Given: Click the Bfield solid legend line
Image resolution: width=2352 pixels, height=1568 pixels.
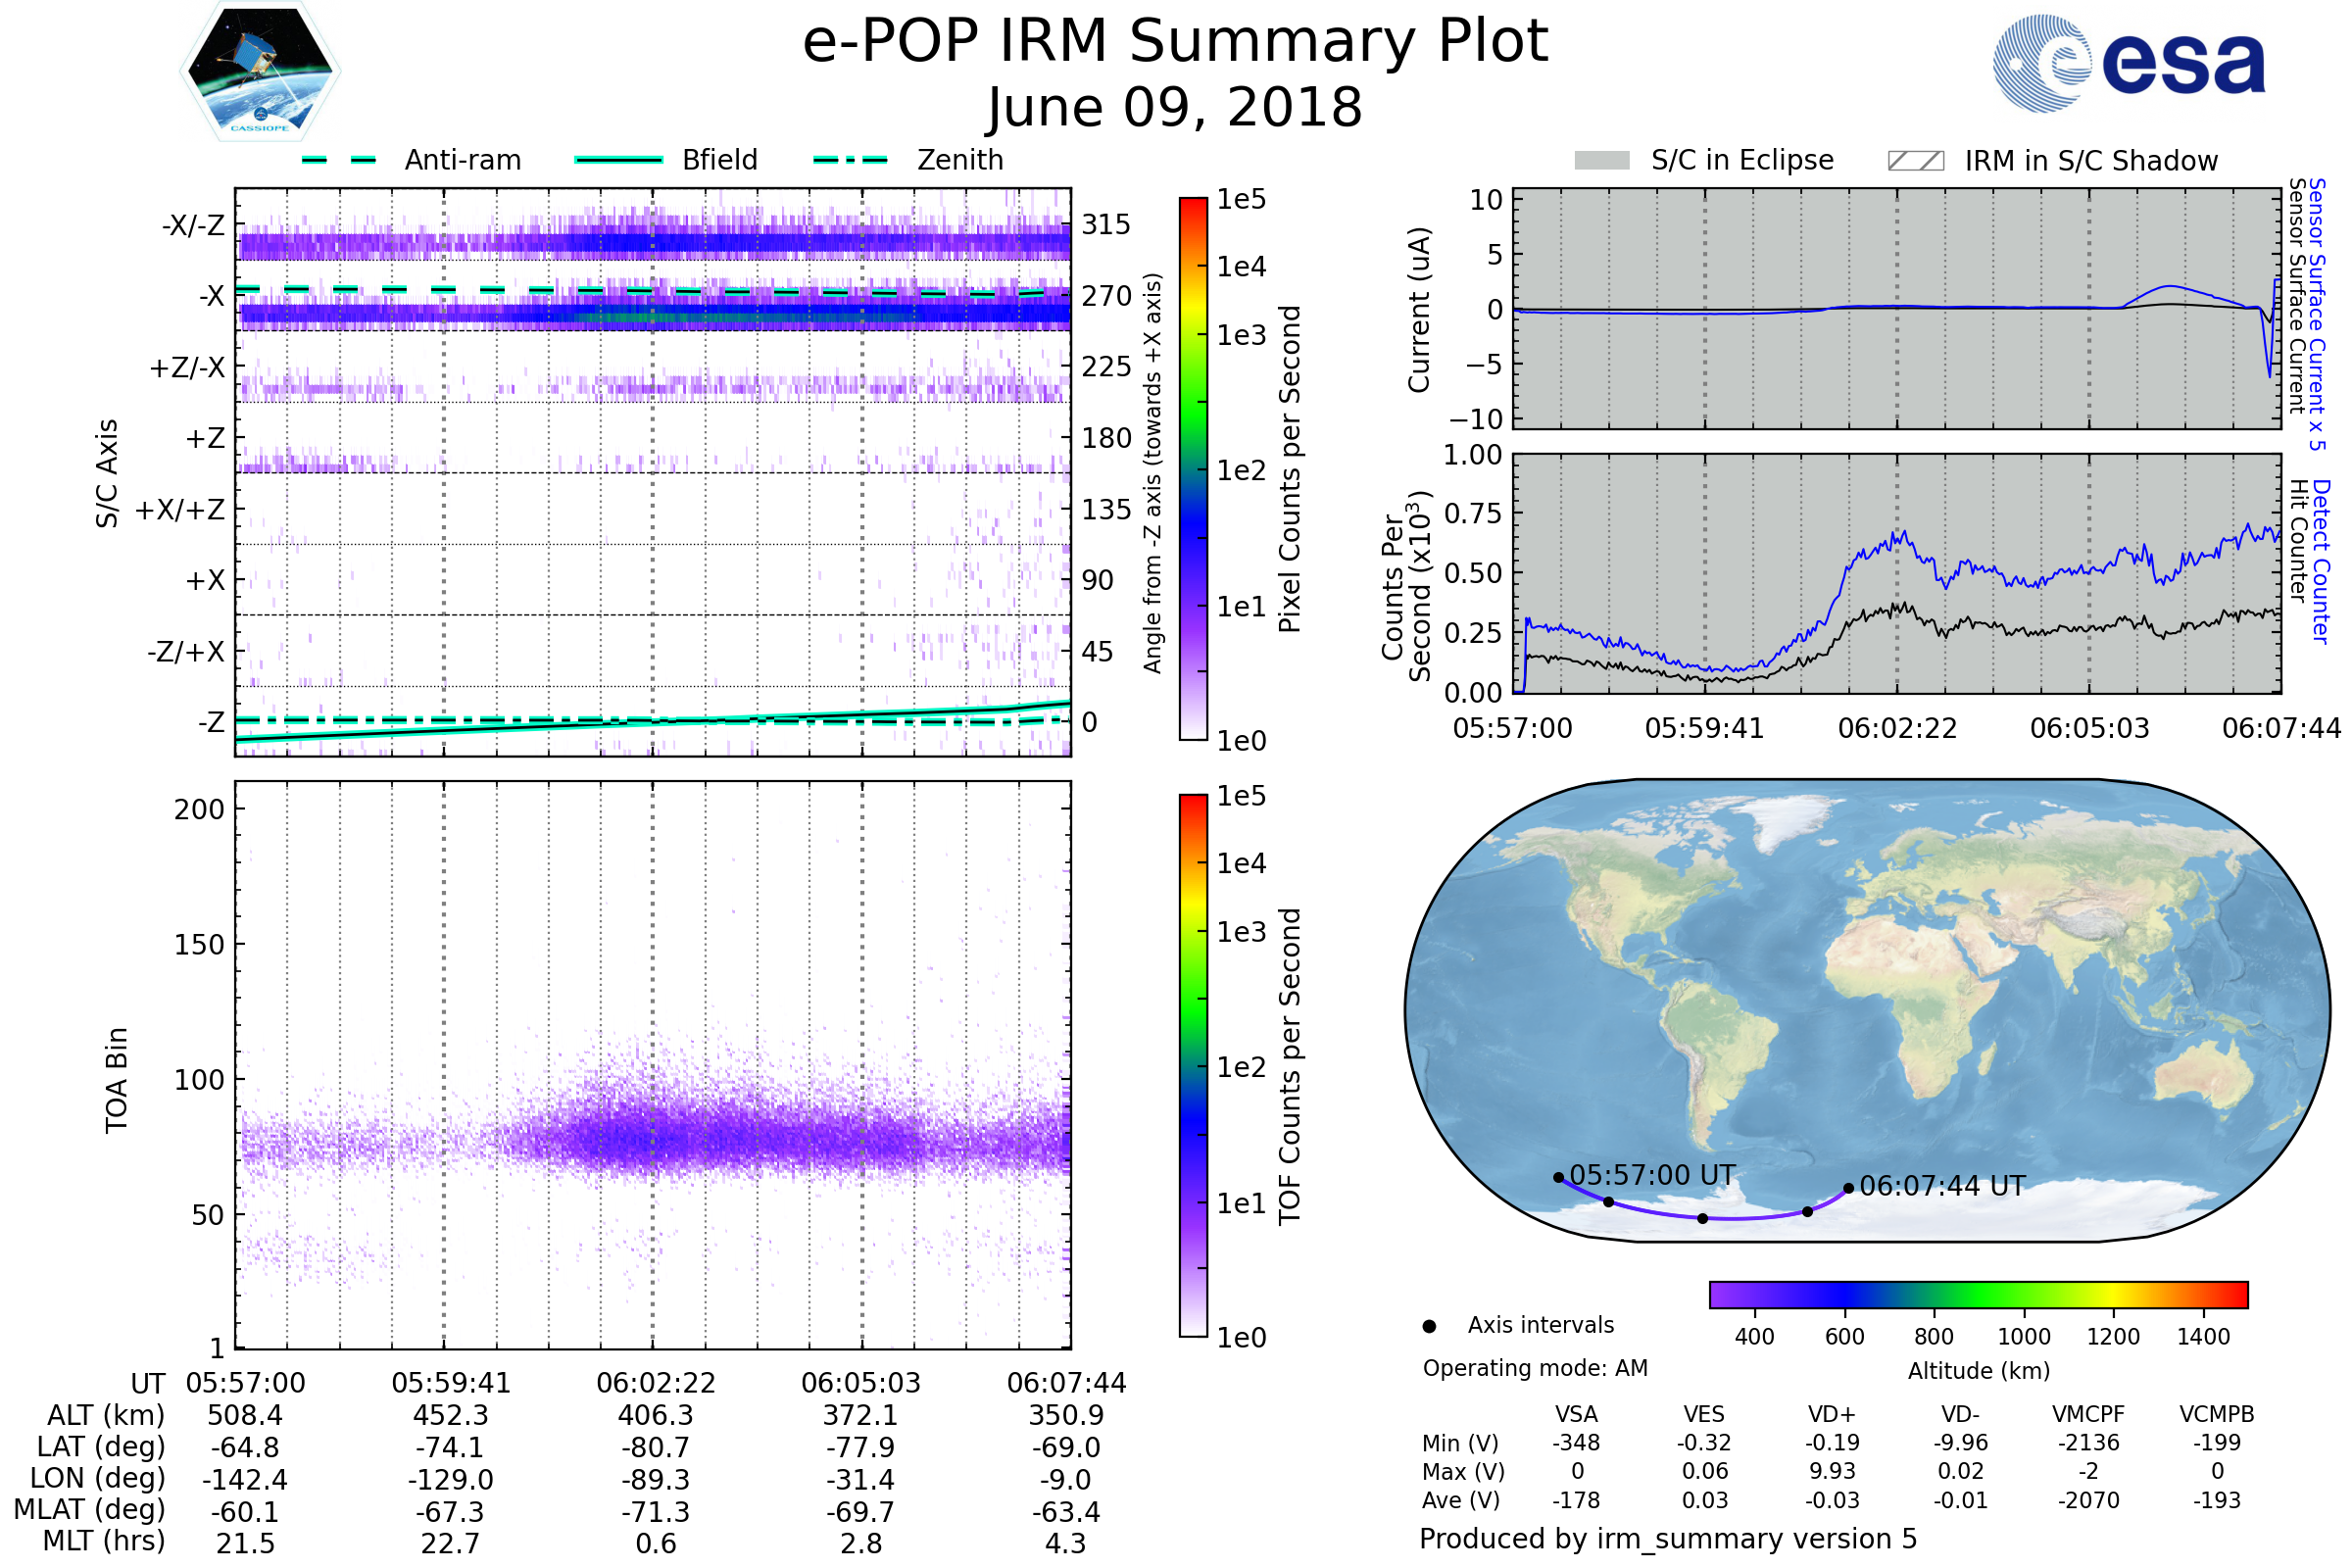Looking at the screenshot, I should [x=618, y=160].
